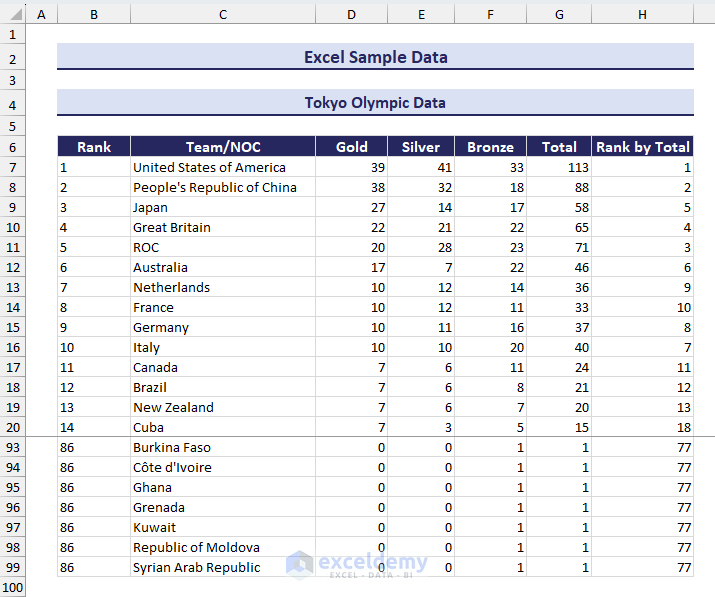The height and width of the screenshot is (597, 715).
Task: Click the Select All corner triangle
Action: [x=12, y=14]
